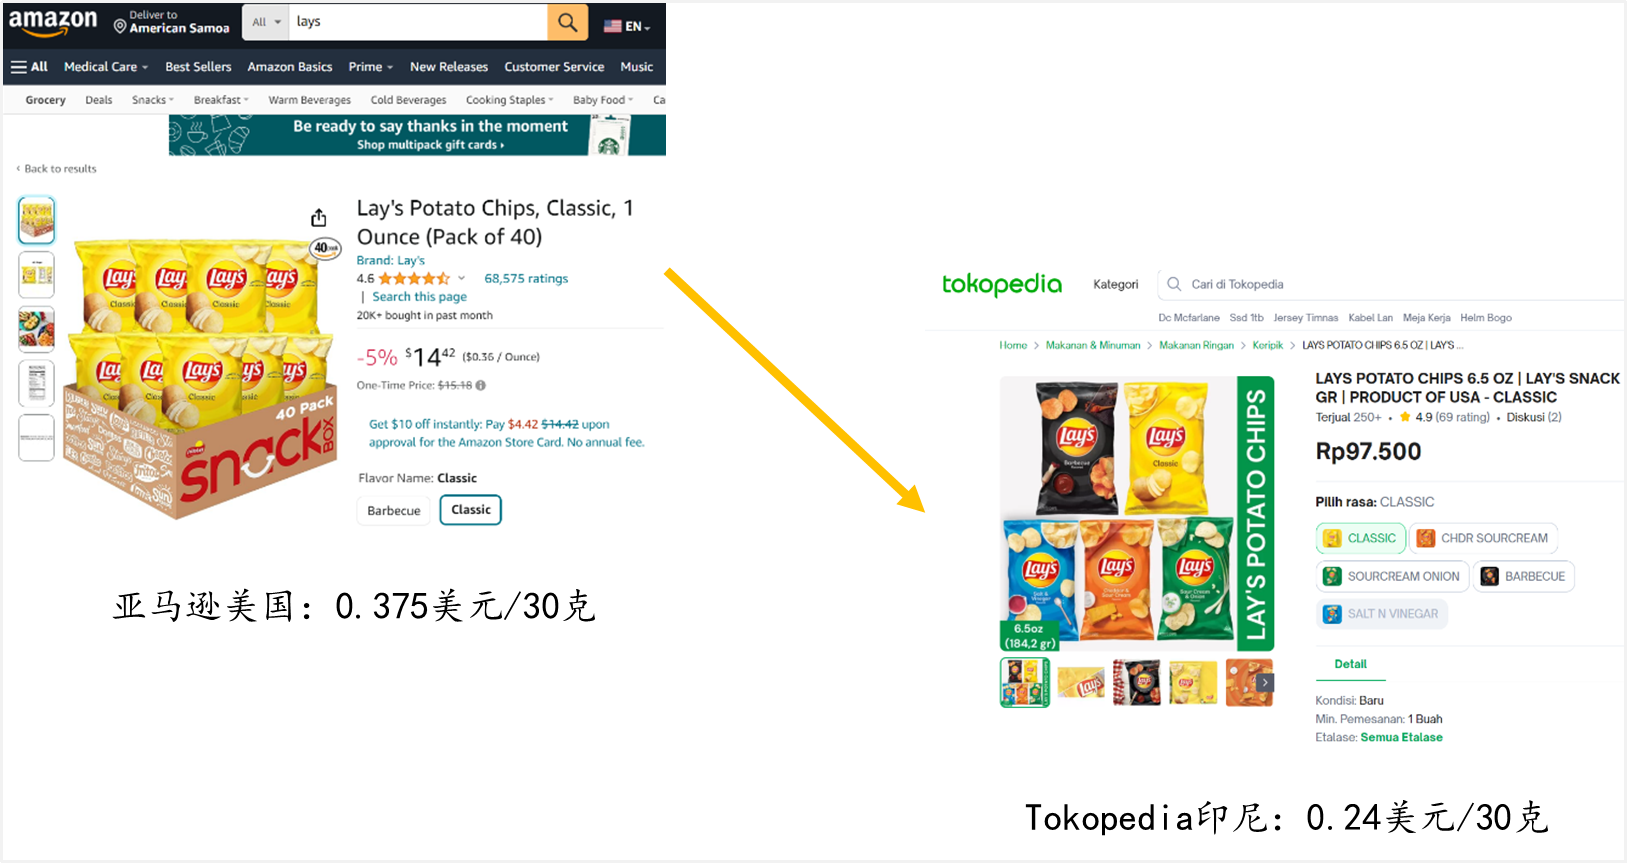The image size is (1628, 863).
Task: Switch to the Detail tab
Action: click(x=1350, y=664)
